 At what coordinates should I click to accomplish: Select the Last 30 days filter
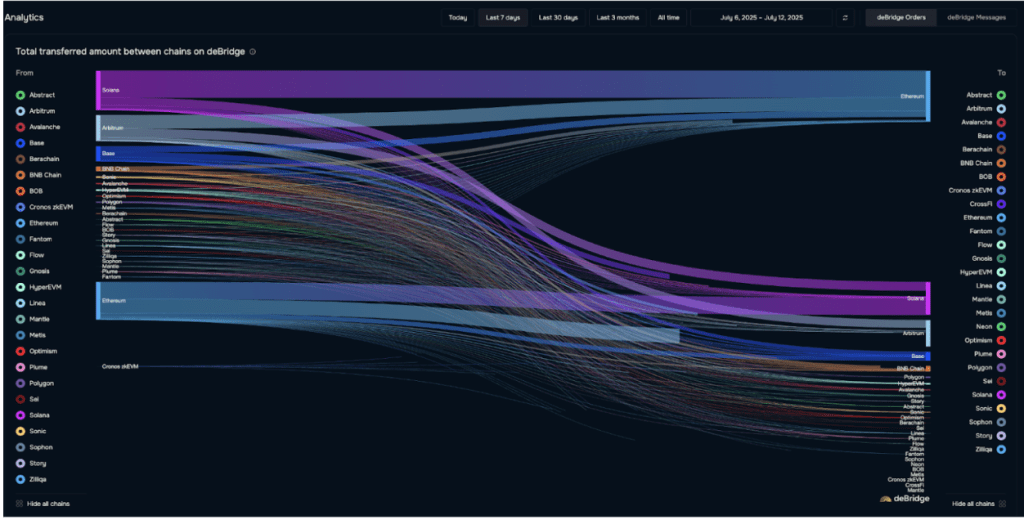coord(558,18)
